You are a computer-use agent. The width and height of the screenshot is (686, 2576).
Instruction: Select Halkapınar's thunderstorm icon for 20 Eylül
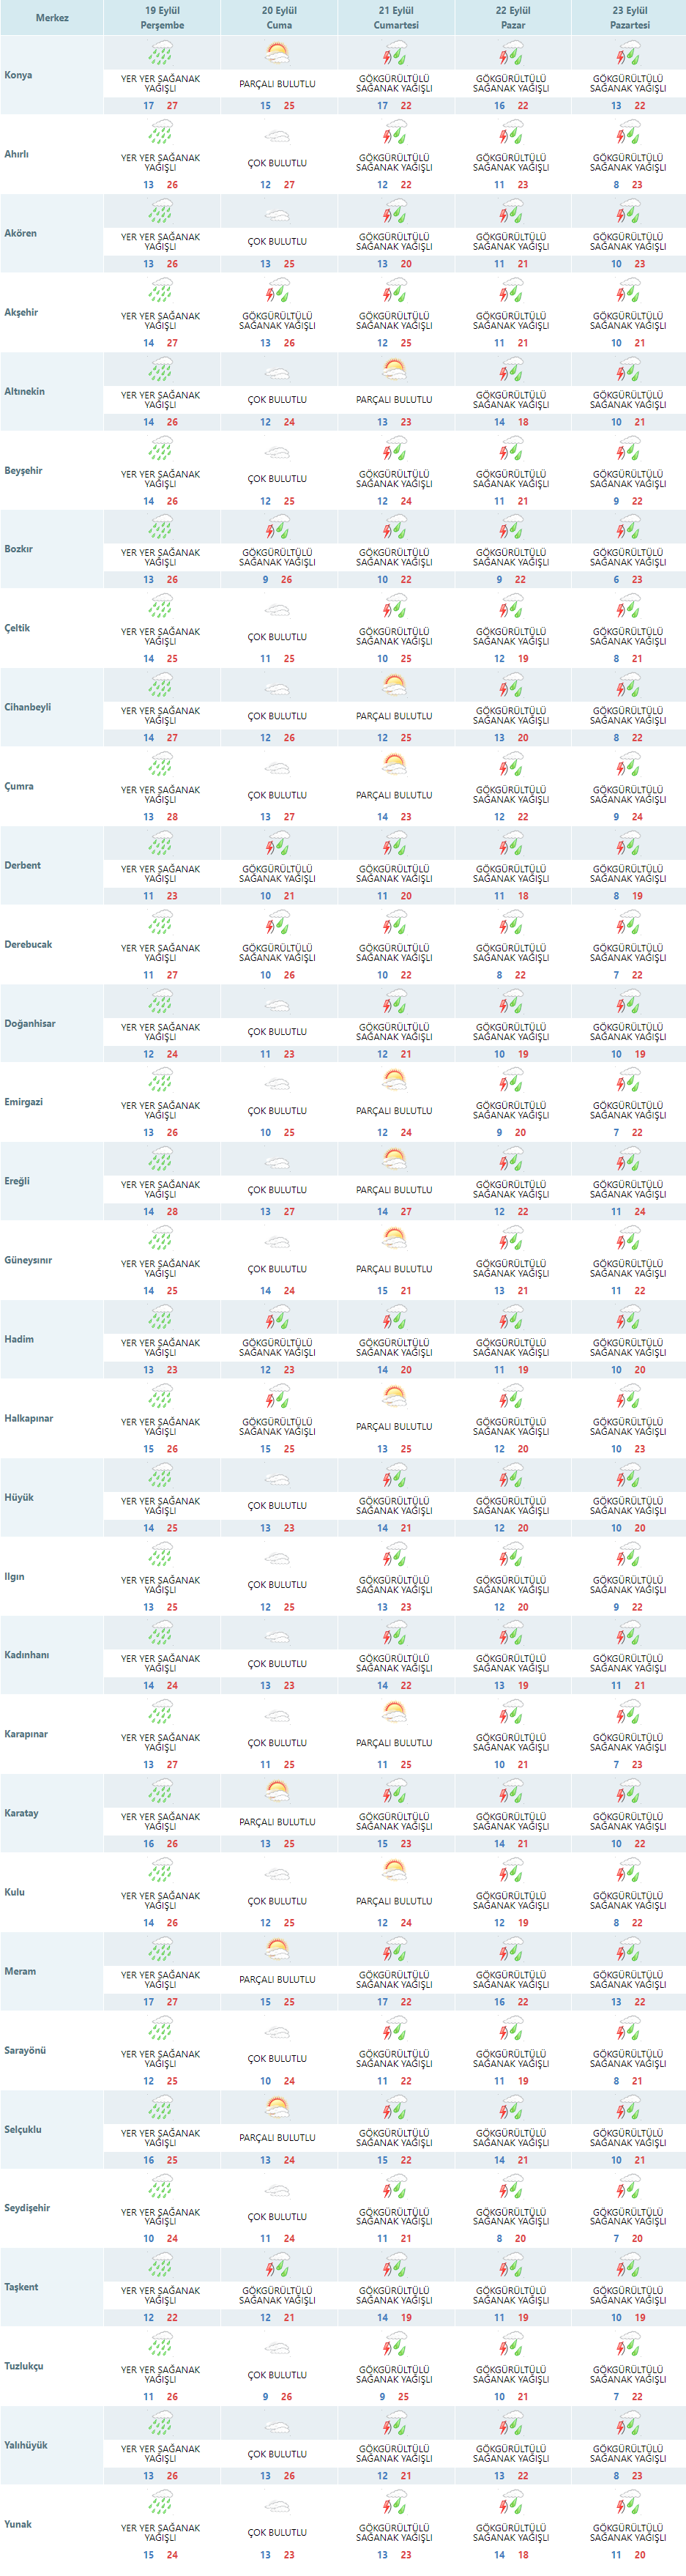click(277, 1396)
